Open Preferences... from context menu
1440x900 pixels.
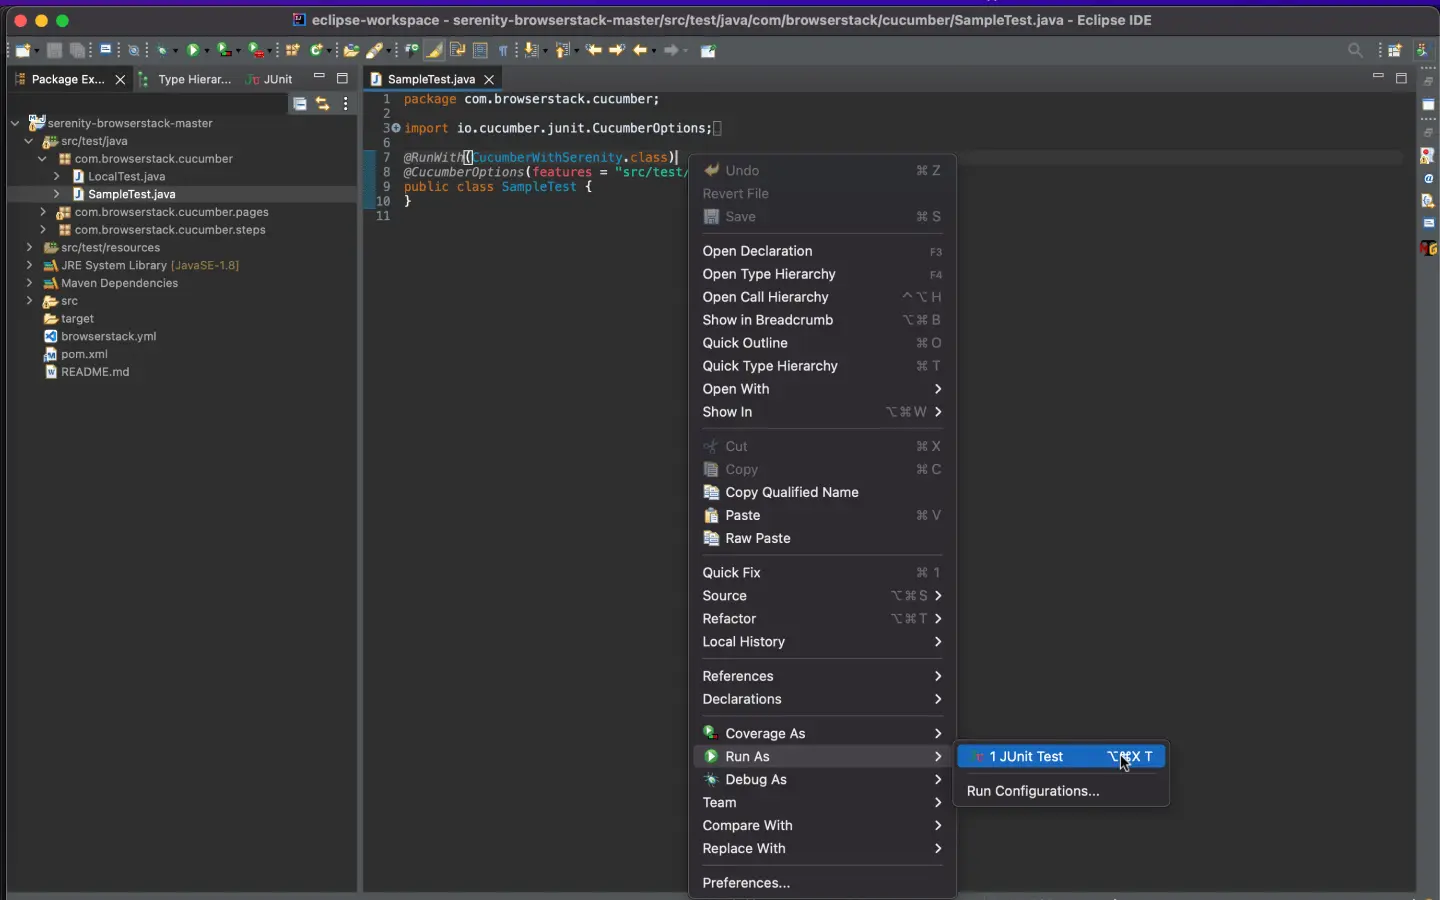pos(746,883)
